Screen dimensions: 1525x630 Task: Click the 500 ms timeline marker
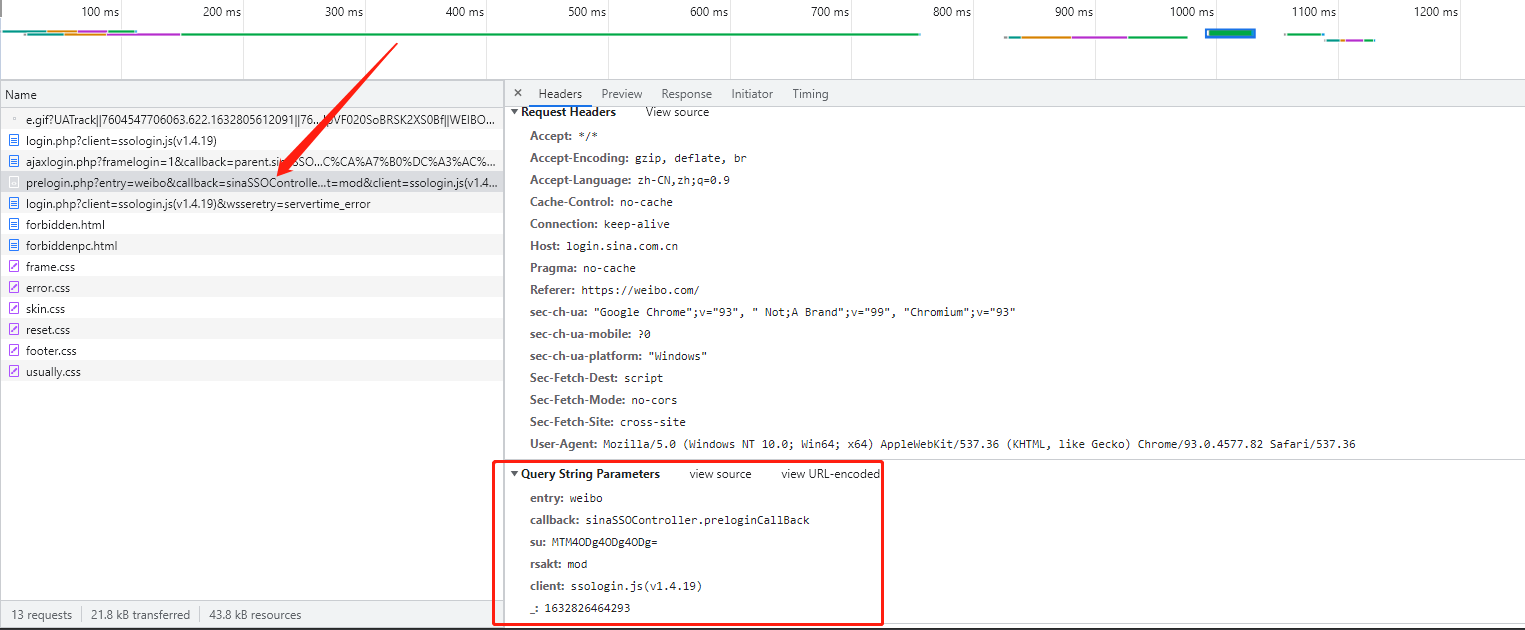pyautogui.click(x=586, y=12)
